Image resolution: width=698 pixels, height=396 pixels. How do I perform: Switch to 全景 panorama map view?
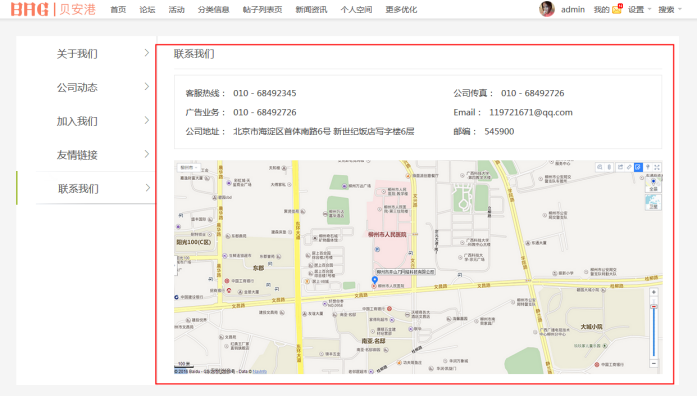coord(653,184)
